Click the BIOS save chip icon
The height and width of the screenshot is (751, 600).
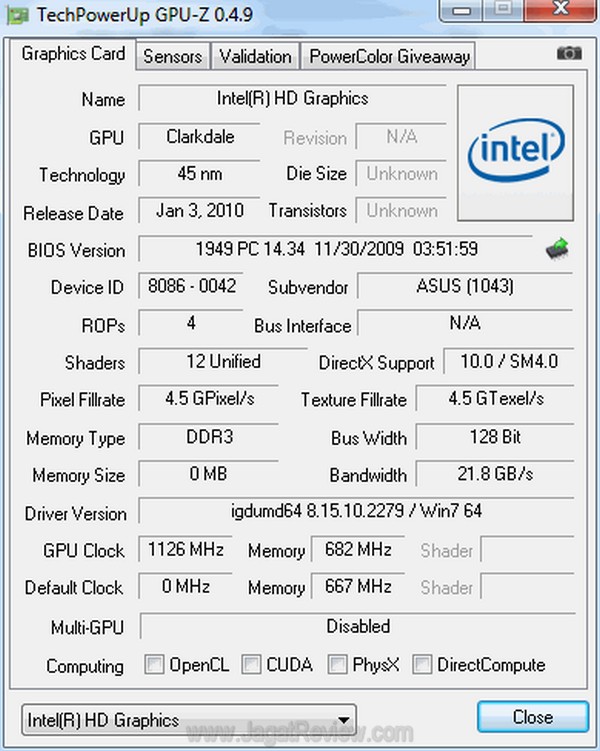557,249
